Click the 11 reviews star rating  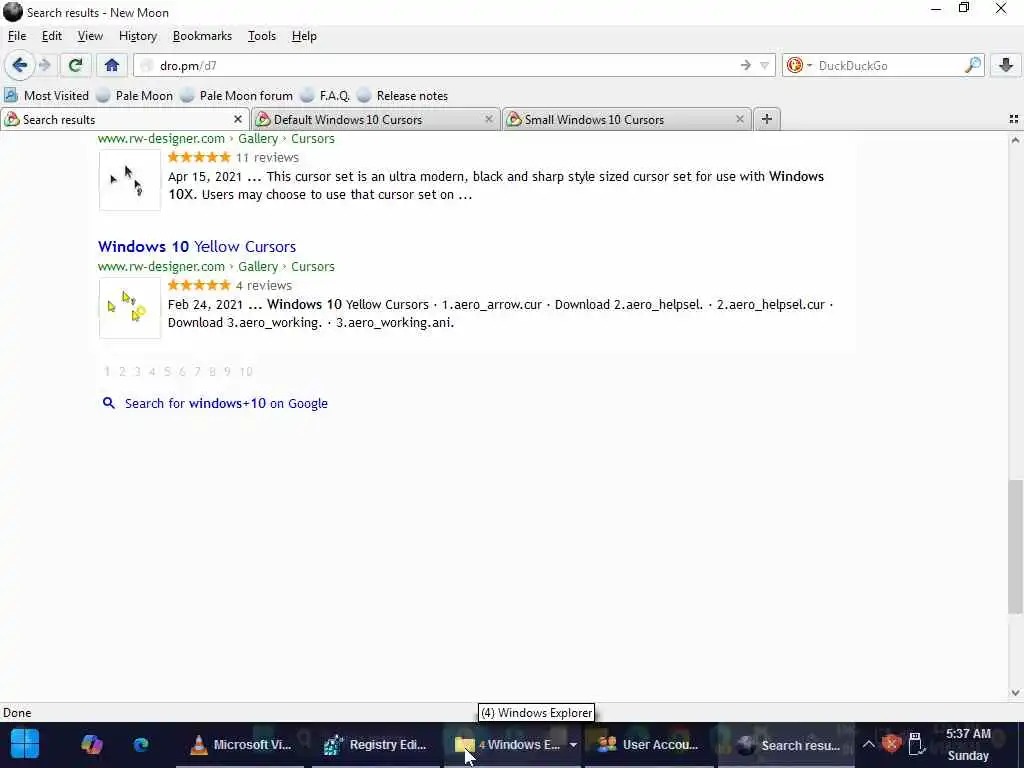[199, 157]
